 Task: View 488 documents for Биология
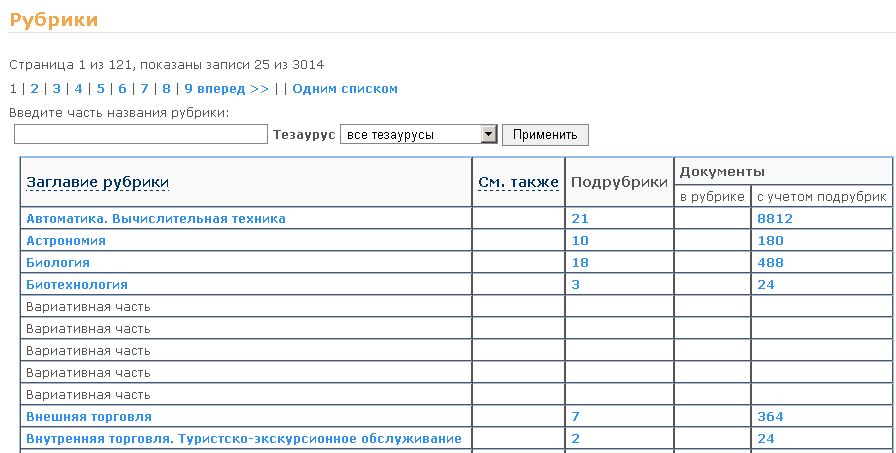[769, 262]
